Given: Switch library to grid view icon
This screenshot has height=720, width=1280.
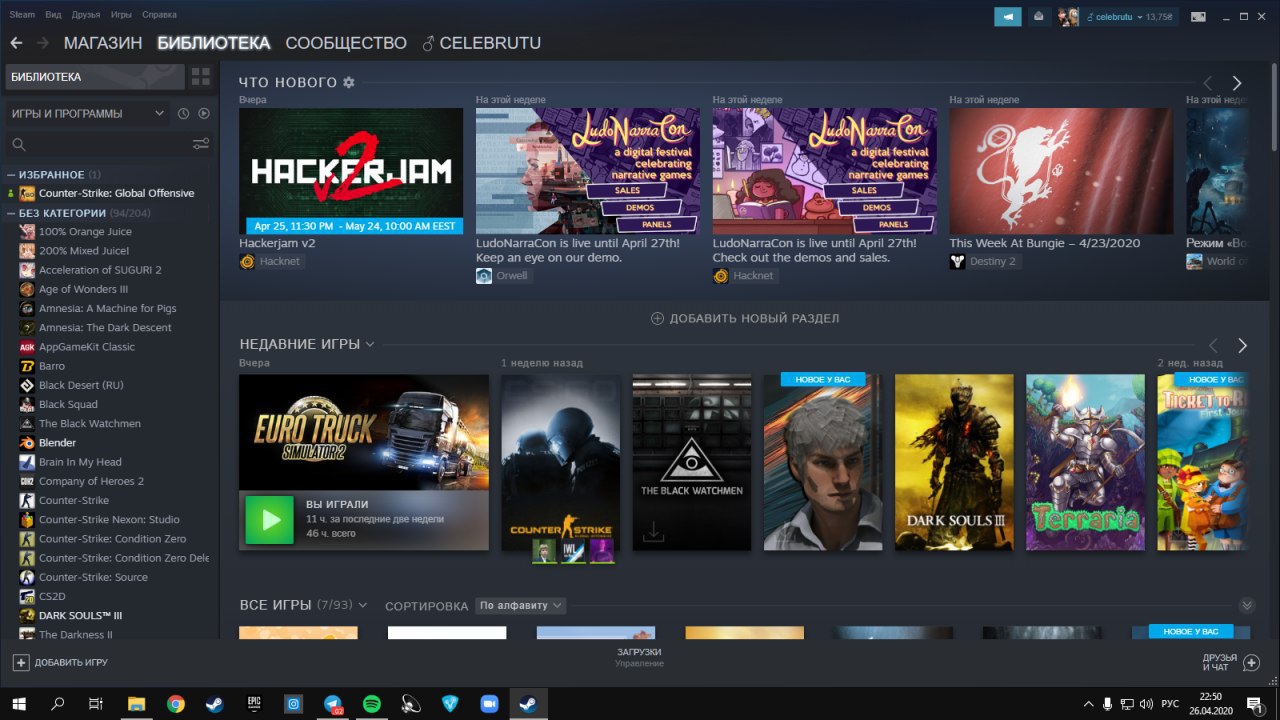Looking at the screenshot, I should (x=201, y=77).
